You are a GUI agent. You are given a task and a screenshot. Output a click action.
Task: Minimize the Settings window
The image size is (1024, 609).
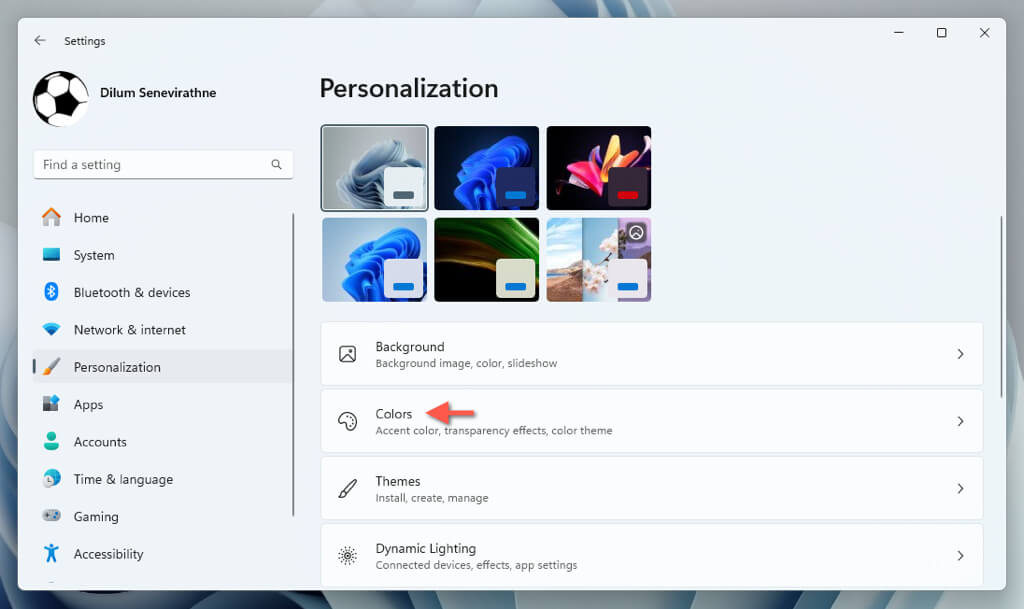click(x=899, y=33)
